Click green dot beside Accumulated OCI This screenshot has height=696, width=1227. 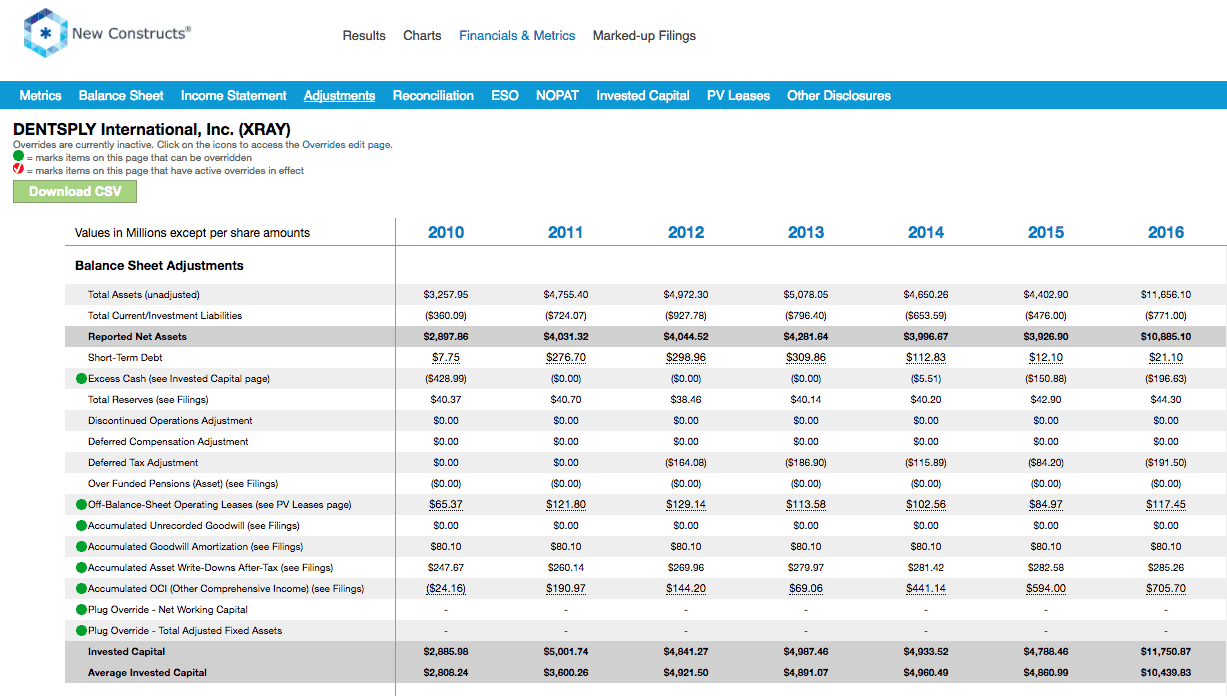81,589
